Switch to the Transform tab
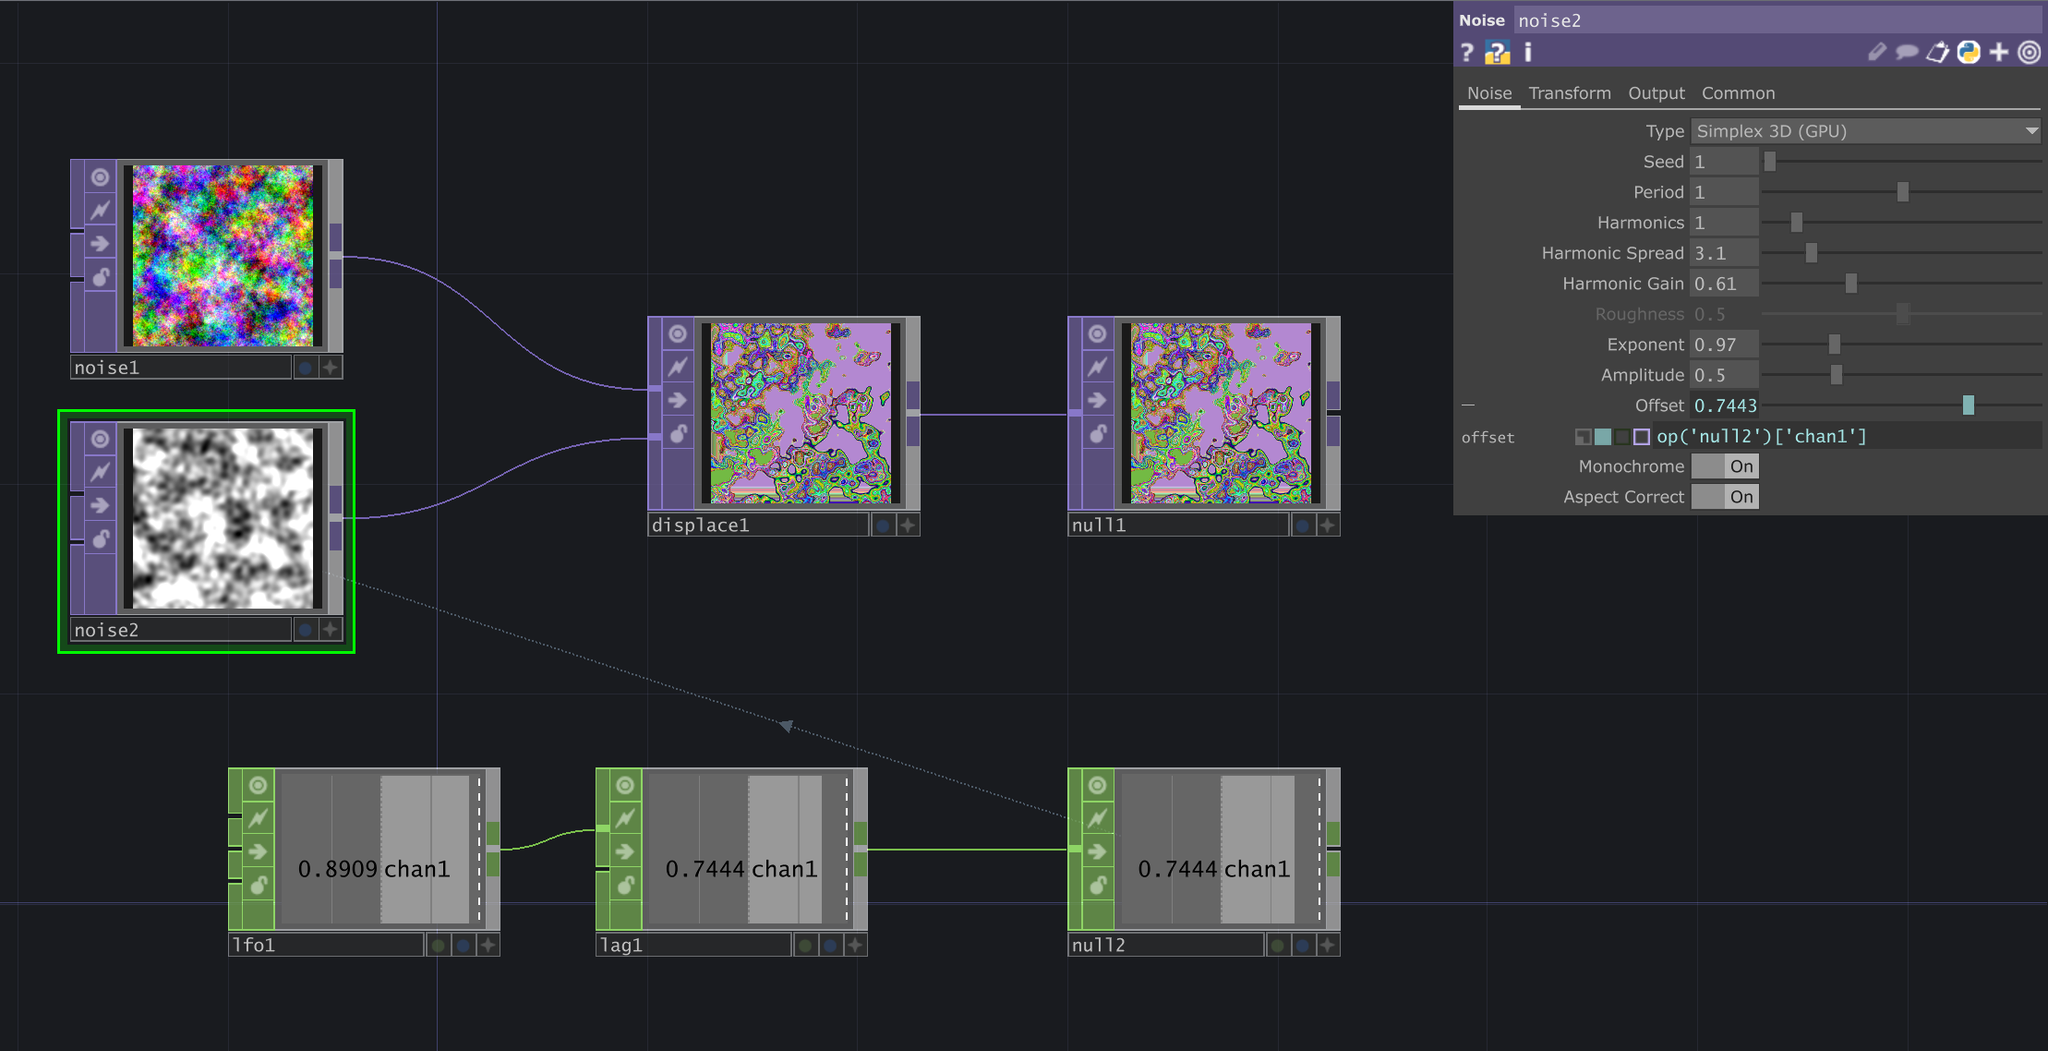 [1569, 93]
